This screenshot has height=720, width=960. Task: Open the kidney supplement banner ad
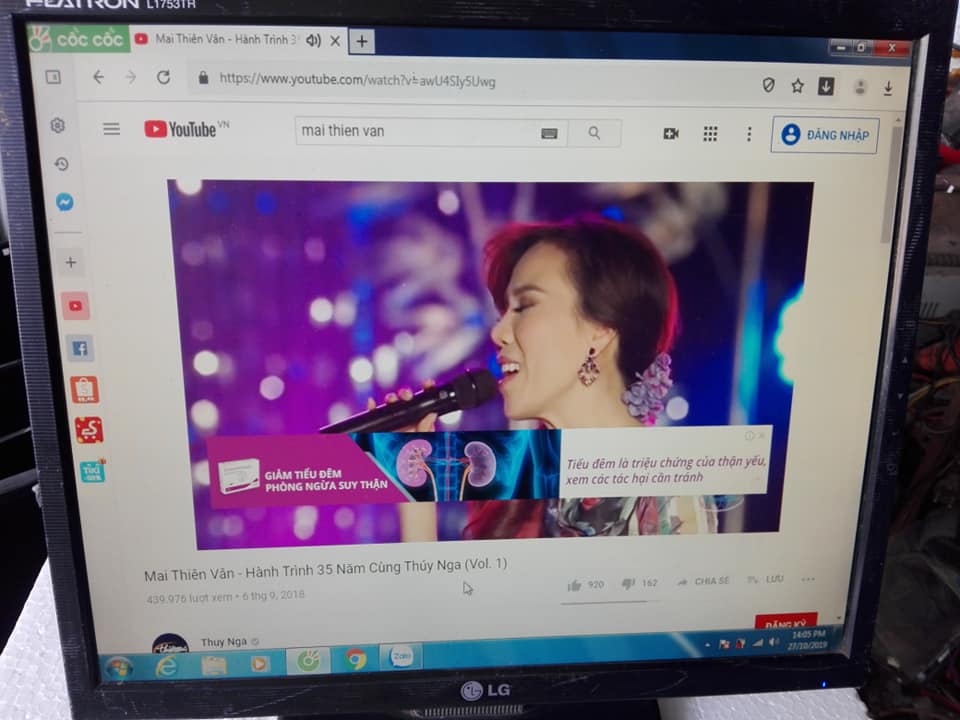click(488, 465)
